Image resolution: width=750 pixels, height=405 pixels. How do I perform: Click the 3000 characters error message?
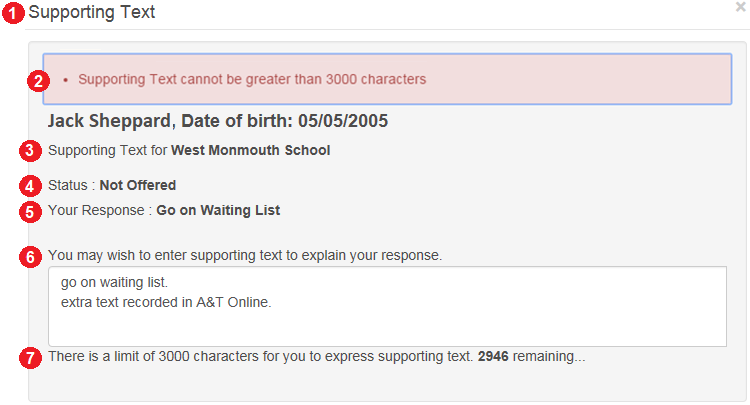pyautogui.click(x=252, y=79)
